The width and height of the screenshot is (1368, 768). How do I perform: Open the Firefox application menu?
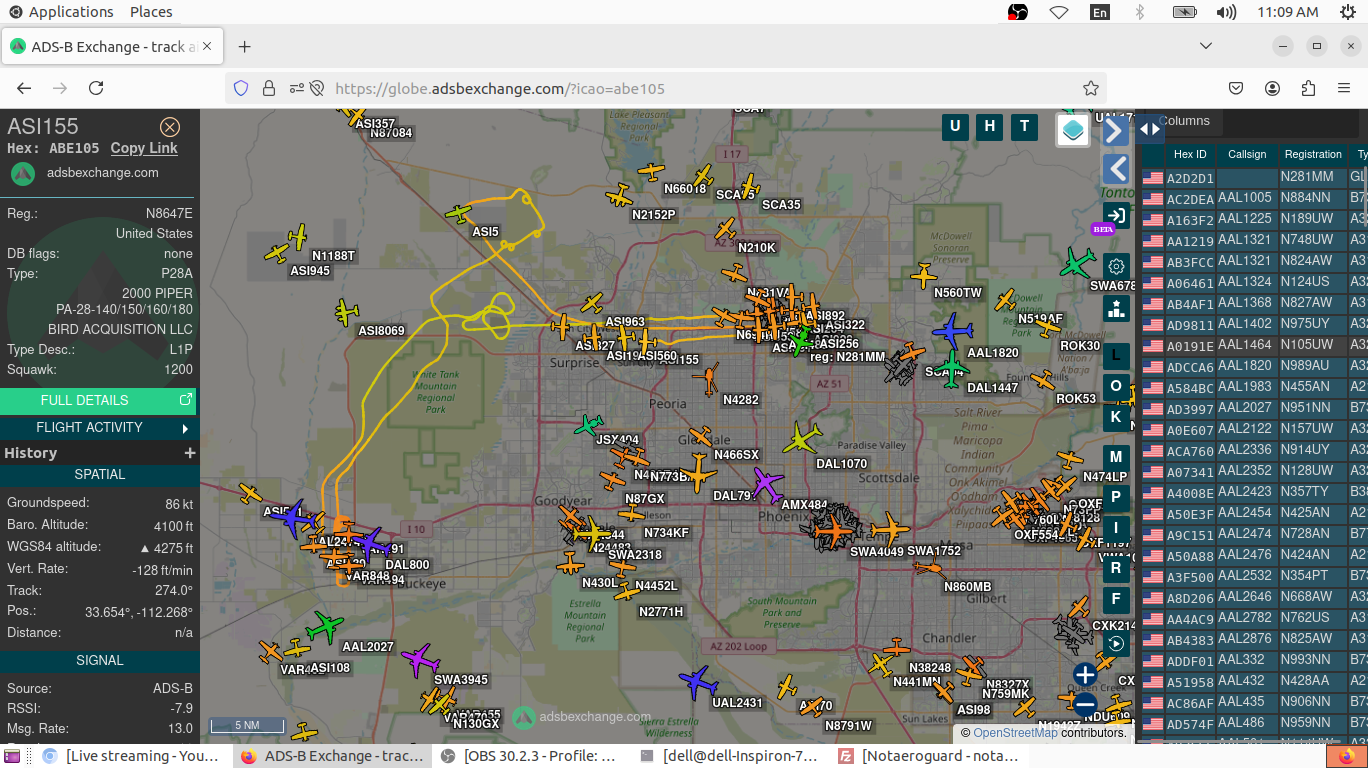[1344, 88]
